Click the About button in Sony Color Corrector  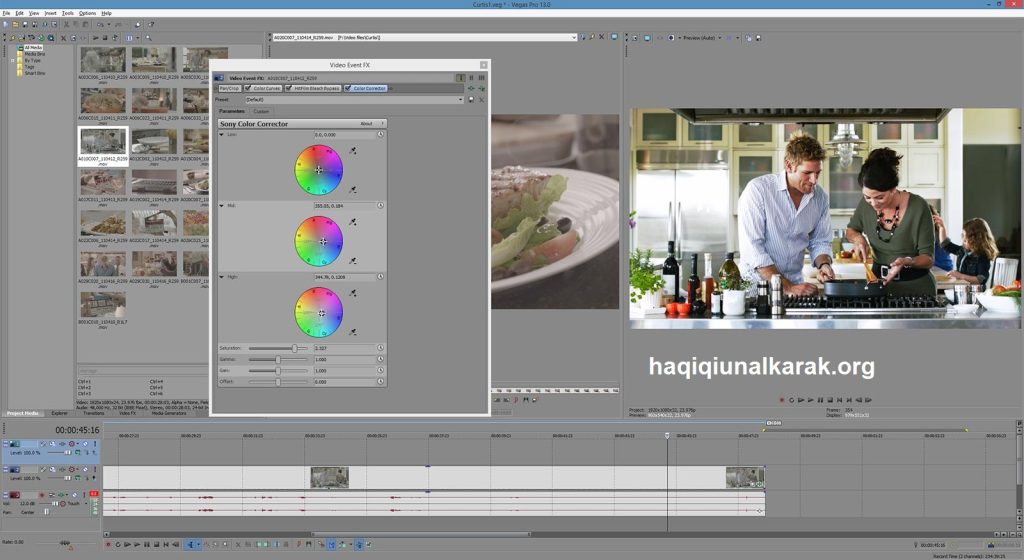(366, 123)
